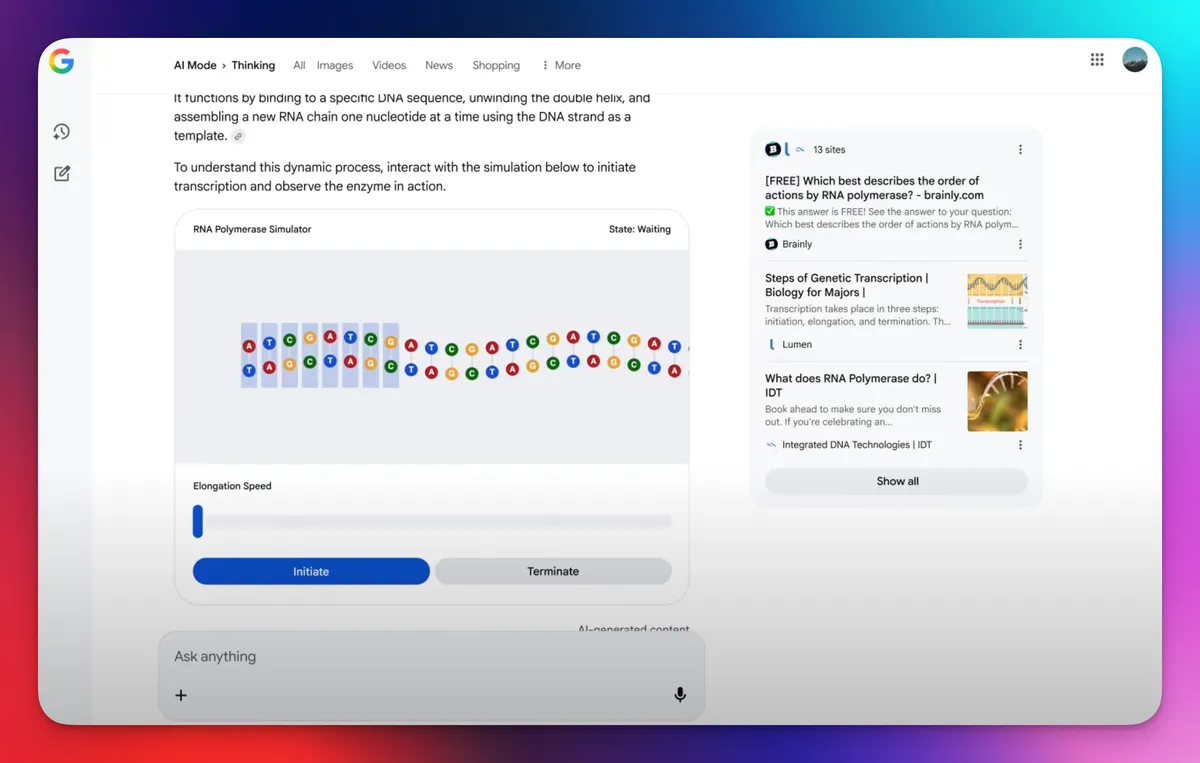Open the Google apps grid icon

click(1097, 60)
